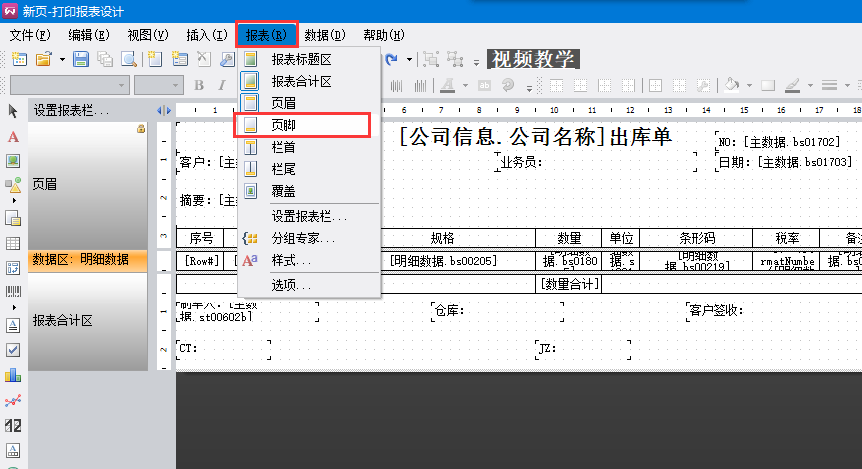Expand the font size combo box
This screenshot has width=862, height=469.
(x=176, y=86)
